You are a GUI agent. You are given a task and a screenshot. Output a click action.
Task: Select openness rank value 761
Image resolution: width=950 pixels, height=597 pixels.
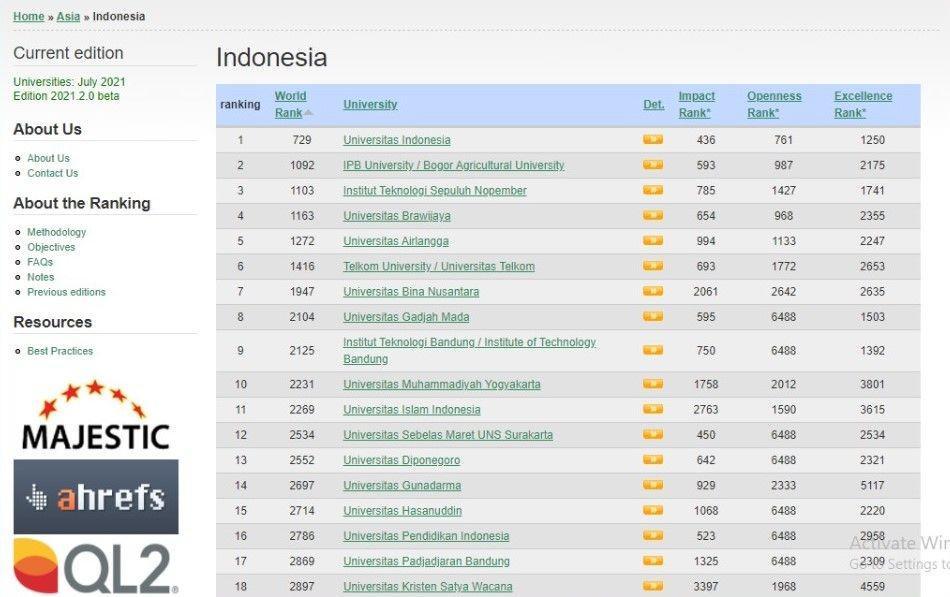783,140
